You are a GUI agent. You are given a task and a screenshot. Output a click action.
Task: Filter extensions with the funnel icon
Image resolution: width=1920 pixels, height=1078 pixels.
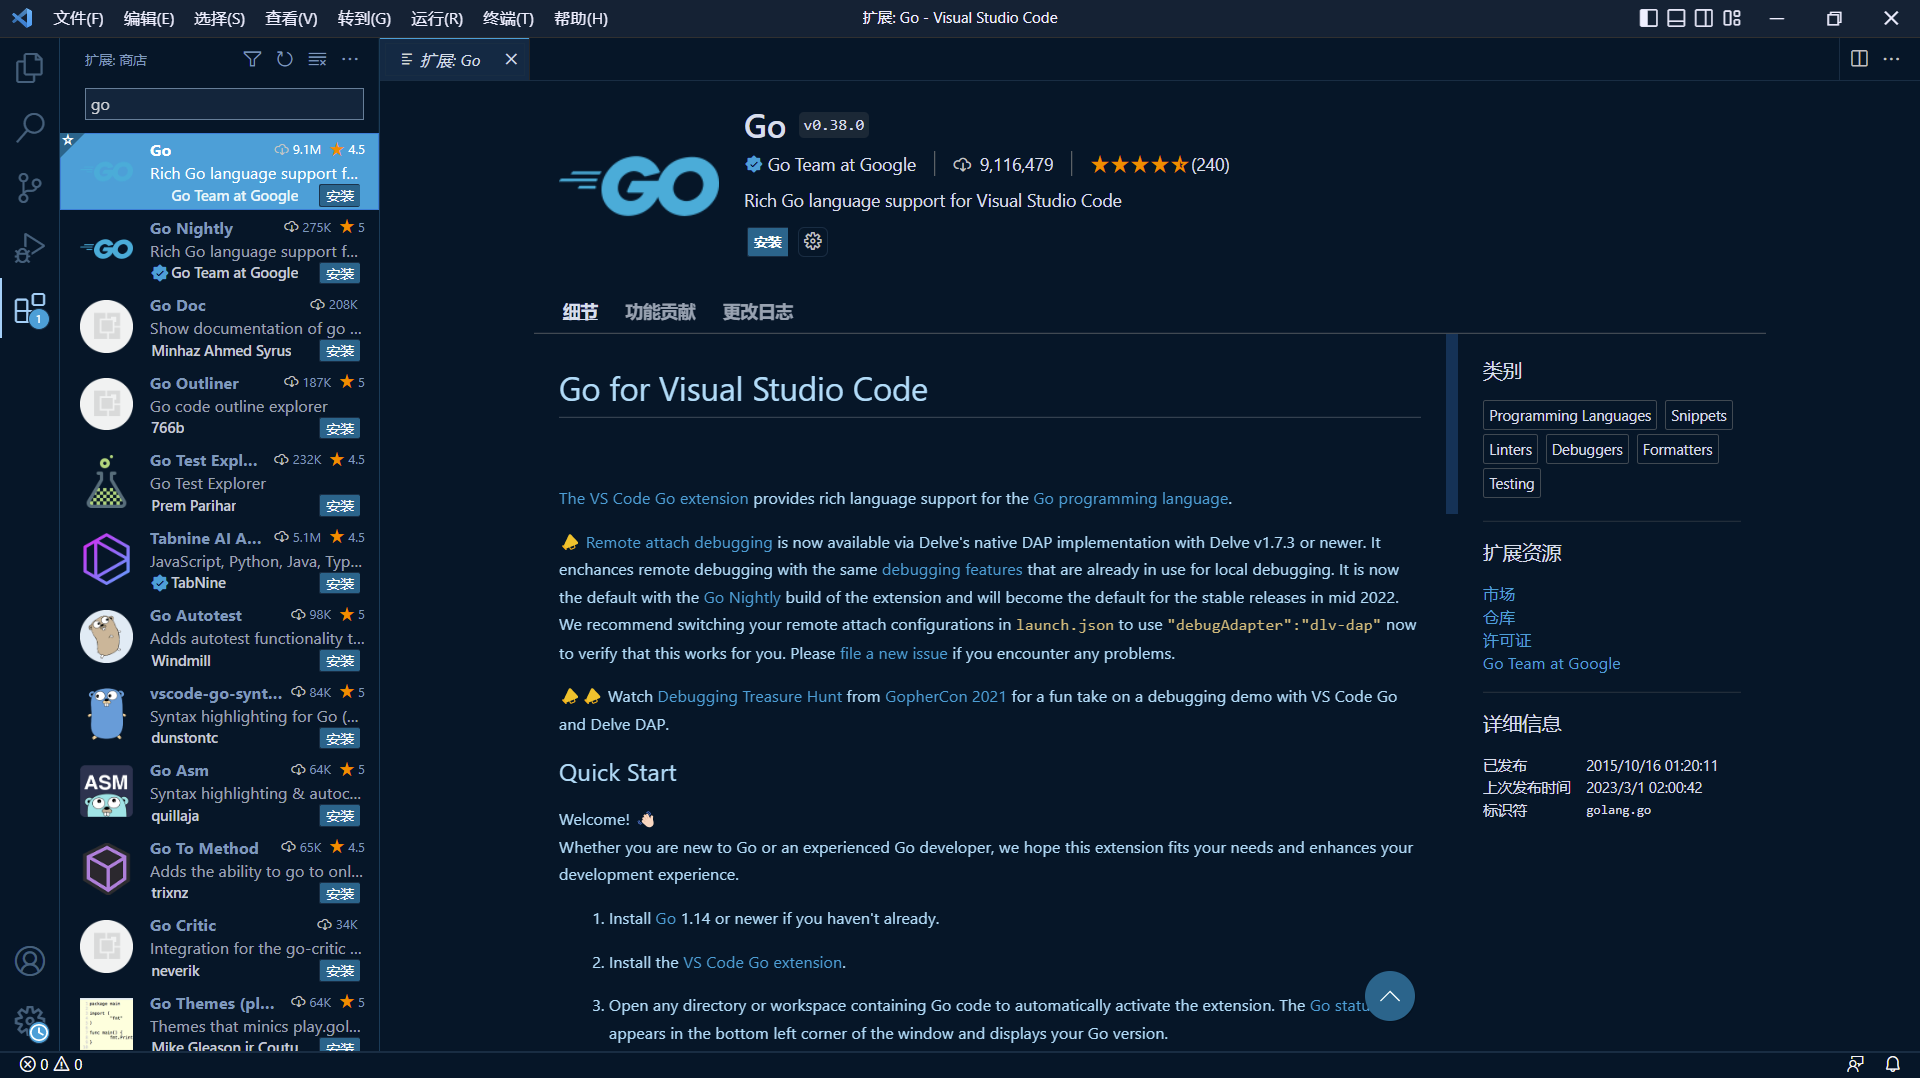252,60
